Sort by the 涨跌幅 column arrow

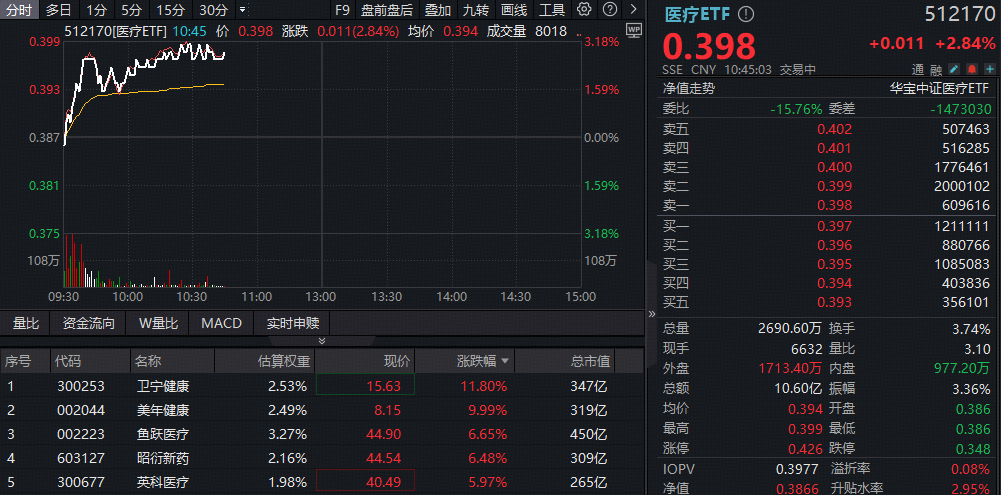click(x=505, y=360)
